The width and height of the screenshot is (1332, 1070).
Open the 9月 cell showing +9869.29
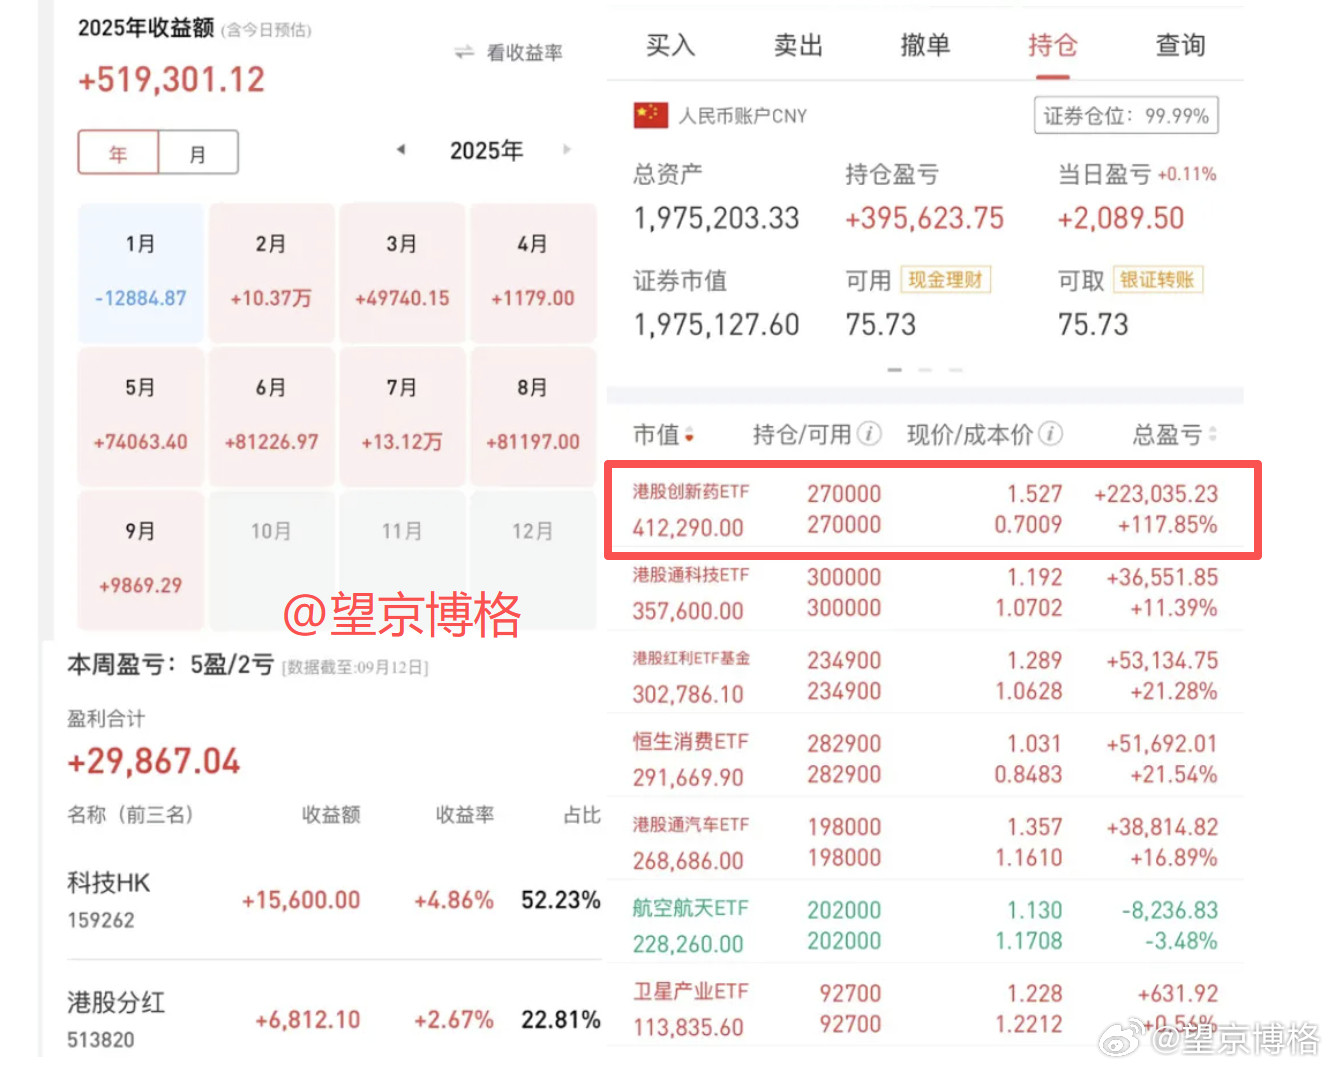[x=141, y=559]
